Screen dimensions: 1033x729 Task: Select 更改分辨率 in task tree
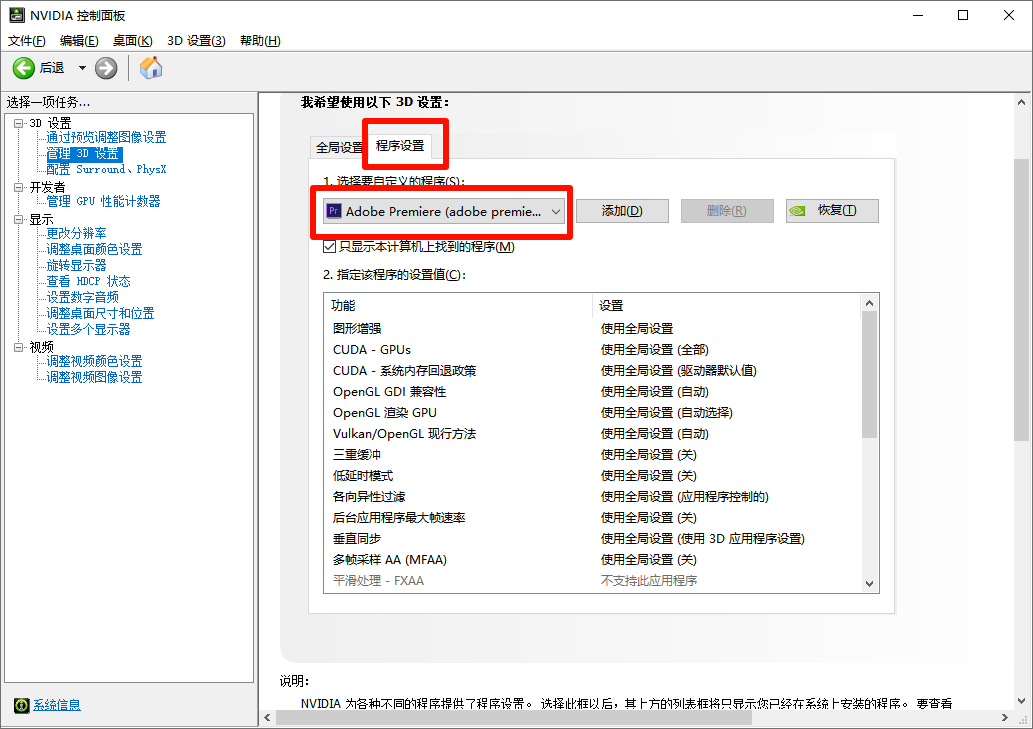76,233
